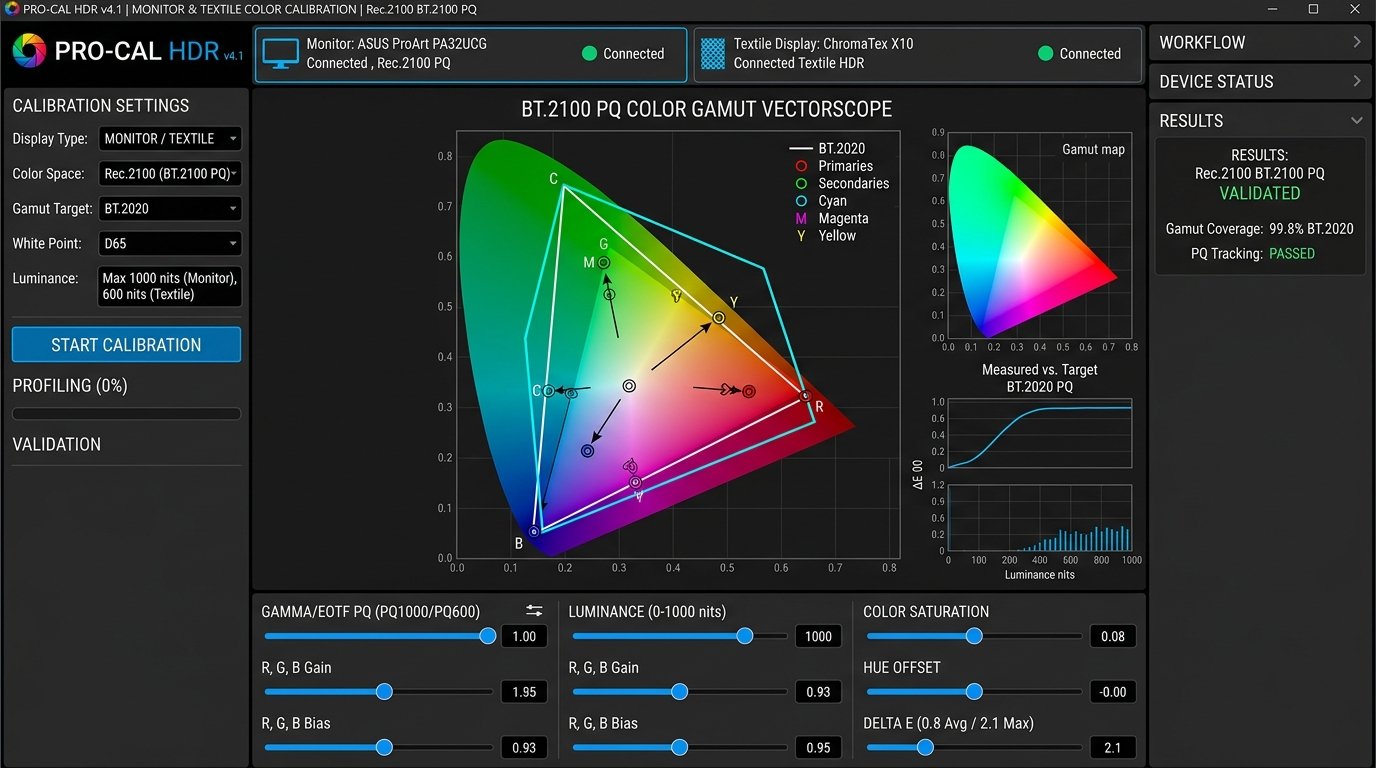Click the gamma bias value field 0.93

524,747
